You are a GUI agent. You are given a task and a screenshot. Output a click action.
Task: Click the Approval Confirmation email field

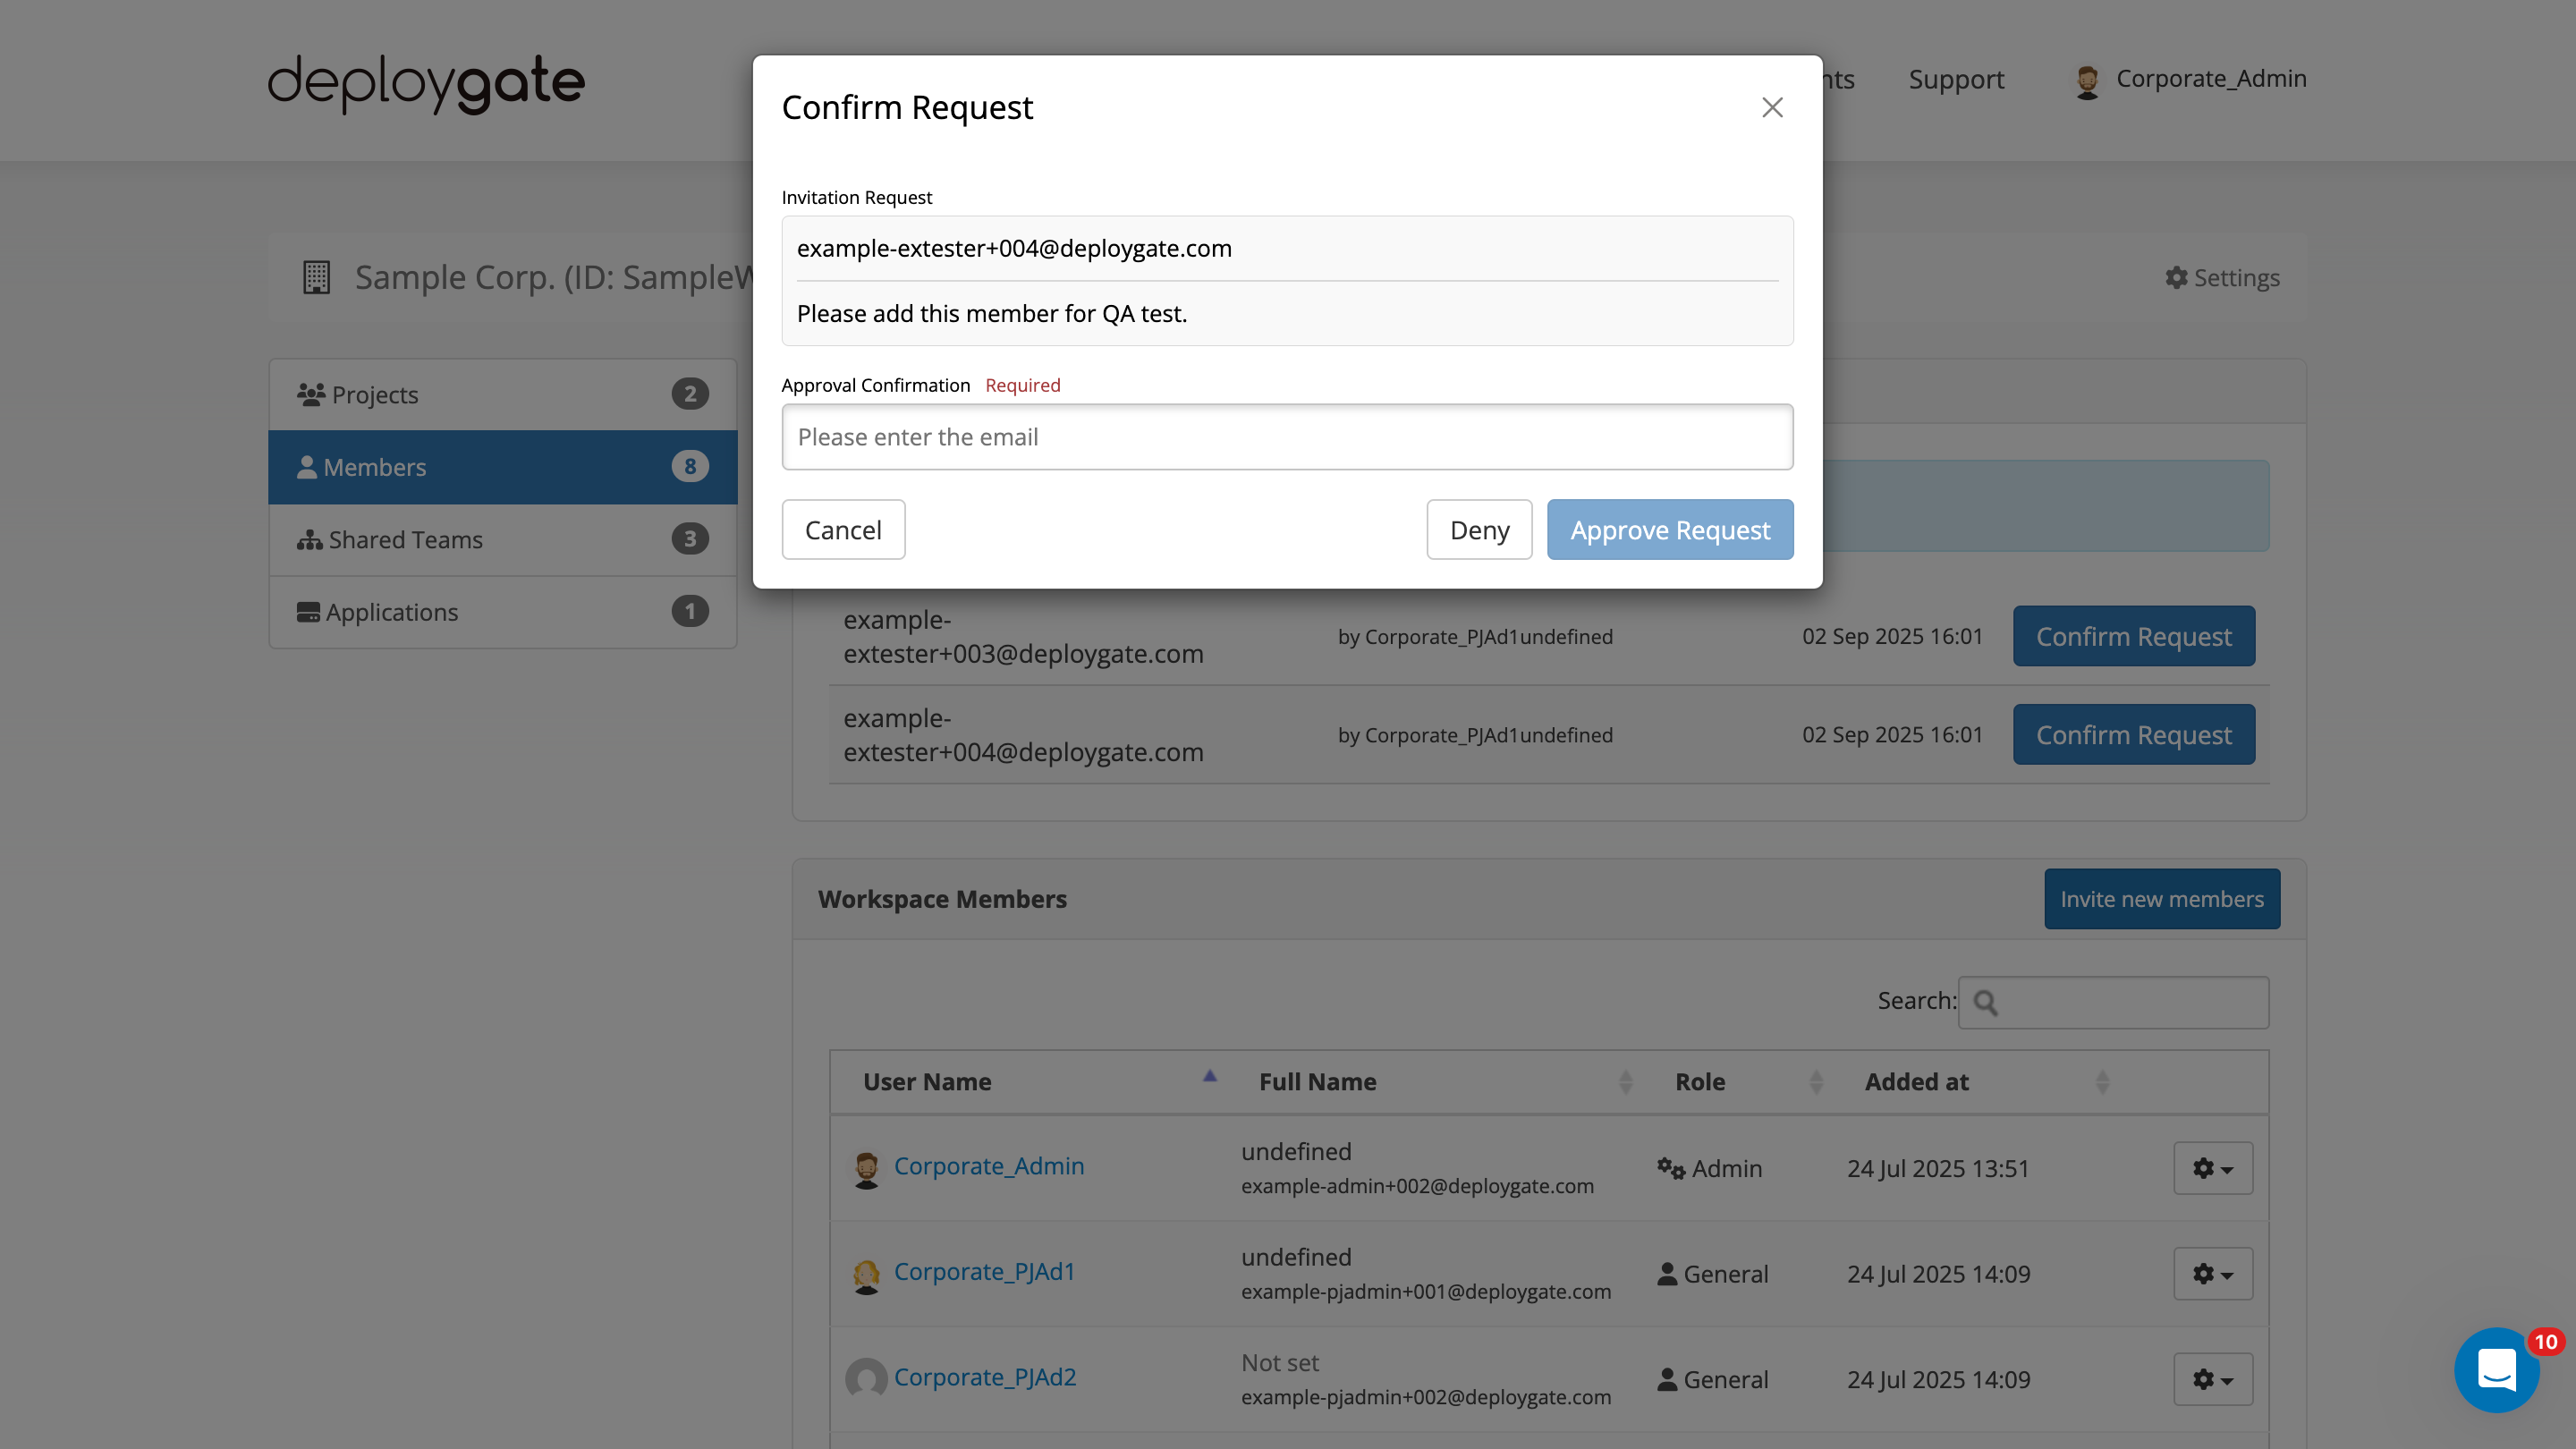pyautogui.click(x=1287, y=437)
